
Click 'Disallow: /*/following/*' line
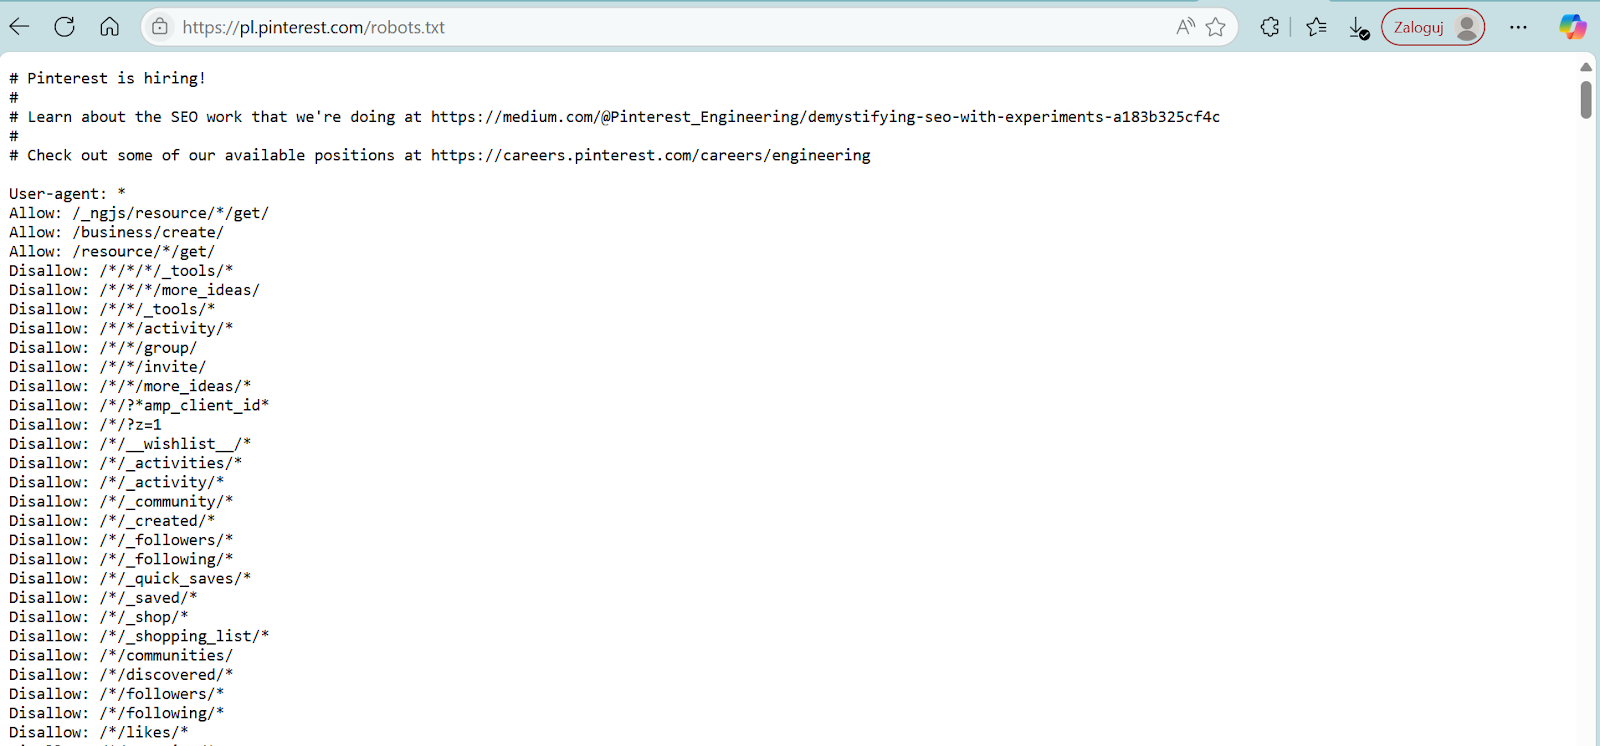(x=117, y=713)
